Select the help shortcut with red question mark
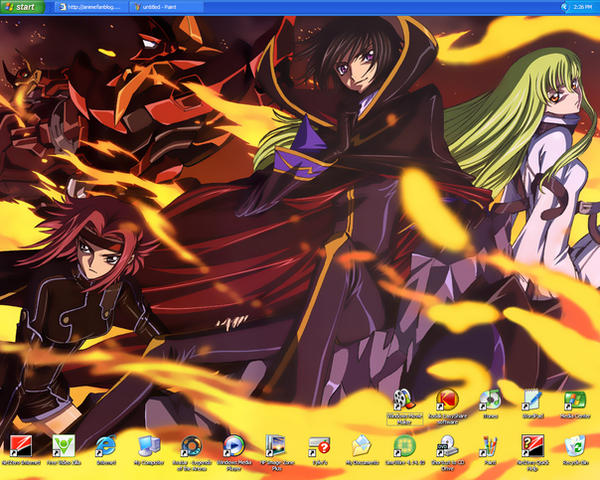The height and width of the screenshot is (480, 600). pyautogui.click(x=319, y=451)
